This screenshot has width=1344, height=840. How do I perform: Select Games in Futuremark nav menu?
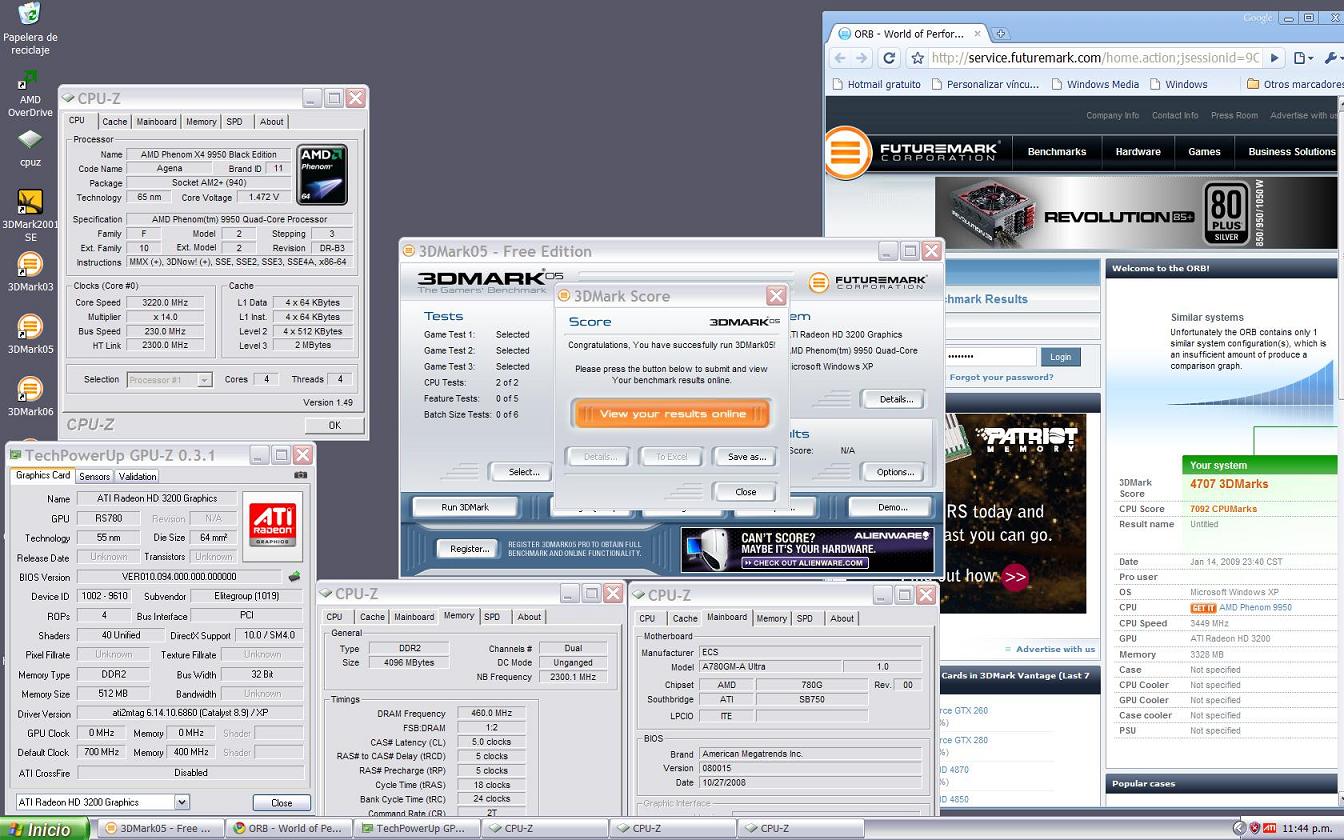click(x=1204, y=152)
